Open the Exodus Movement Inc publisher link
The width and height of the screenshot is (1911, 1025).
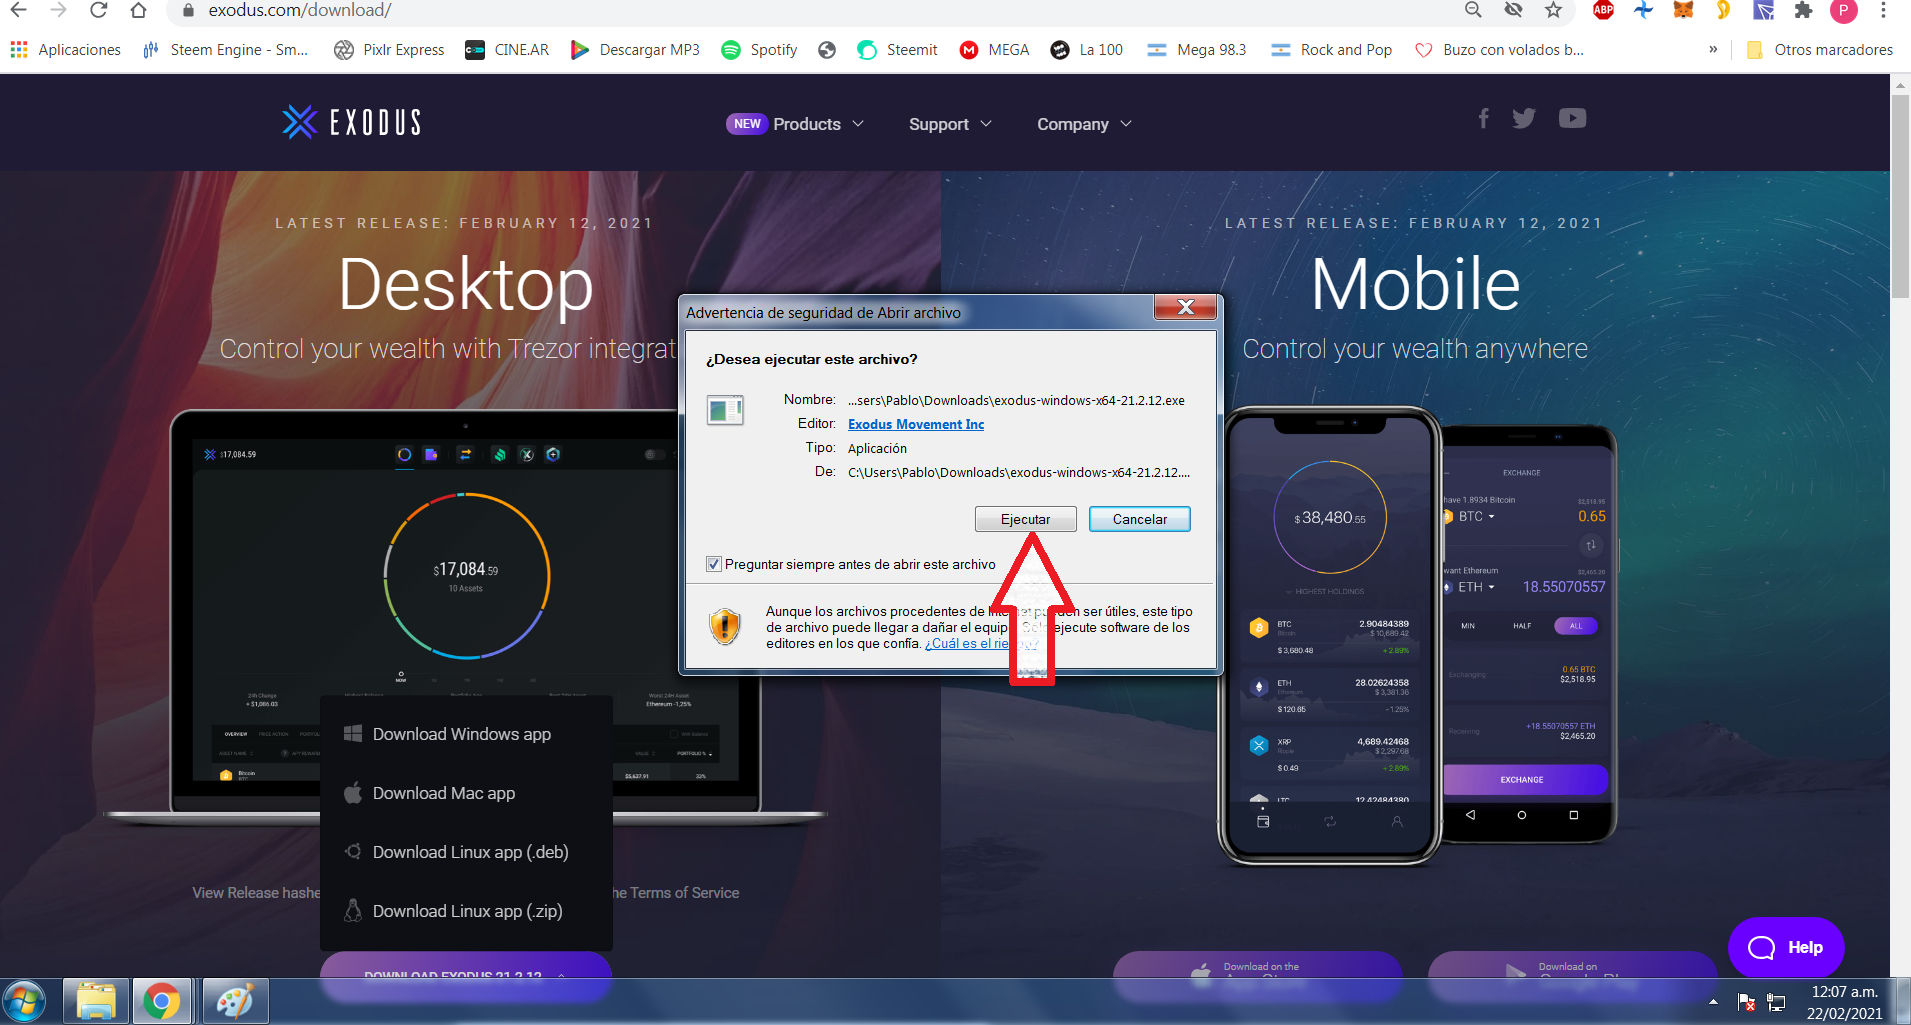[916, 424]
